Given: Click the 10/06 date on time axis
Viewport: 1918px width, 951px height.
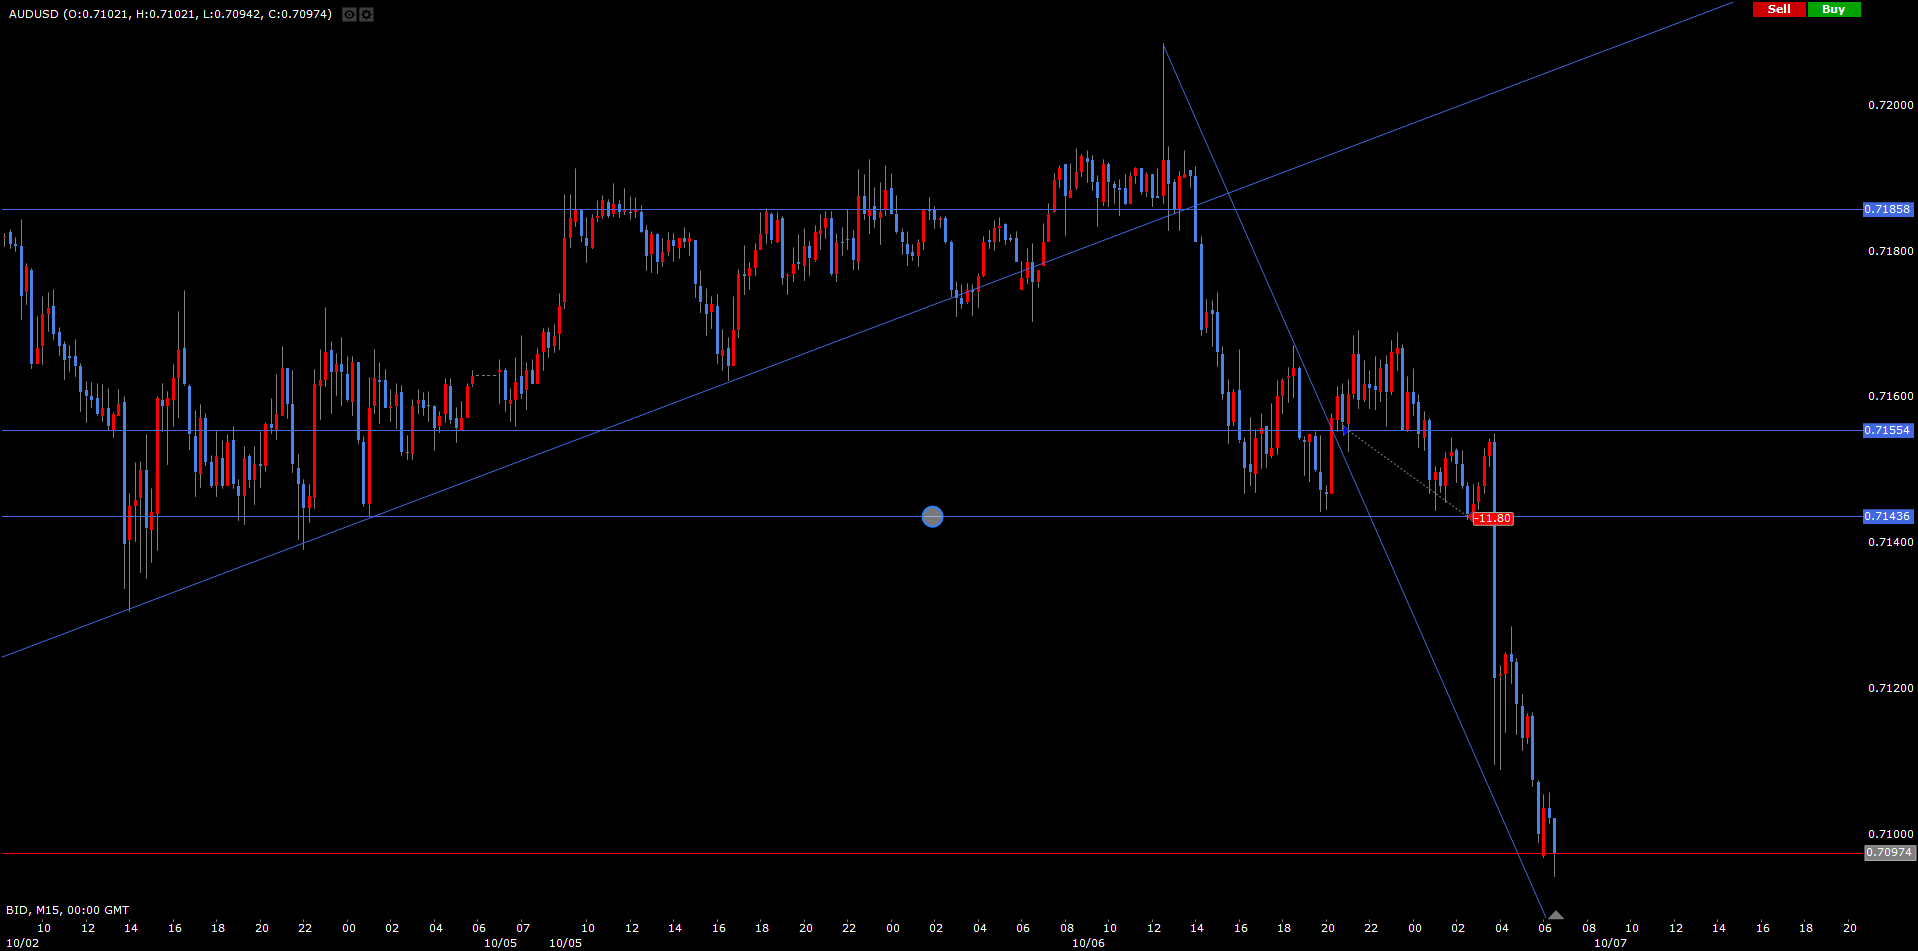Looking at the screenshot, I should [1088, 943].
